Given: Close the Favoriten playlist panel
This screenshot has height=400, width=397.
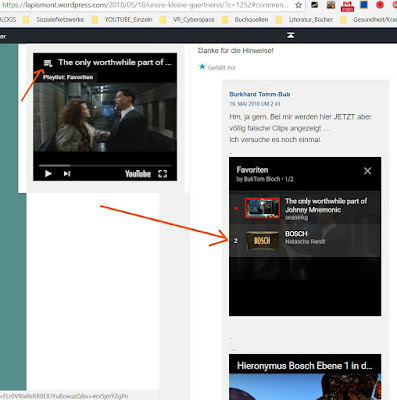Looking at the screenshot, I should 367,171.
